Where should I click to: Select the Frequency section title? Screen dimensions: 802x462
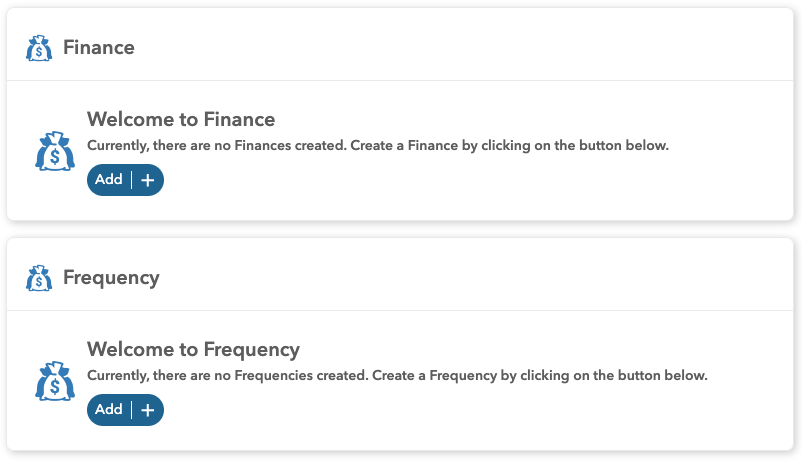coord(111,278)
